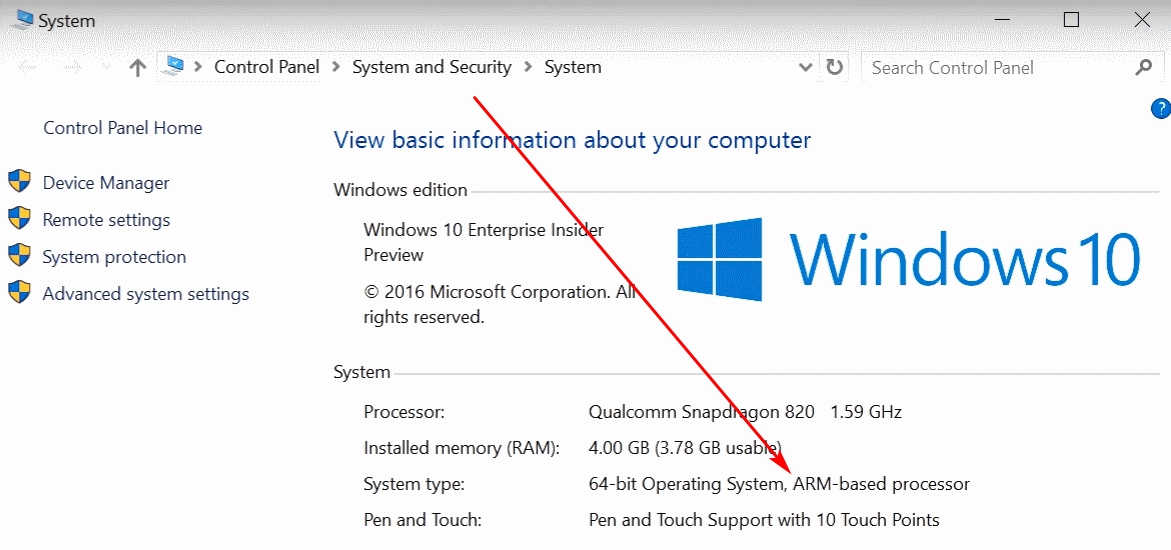Open the Device Manager link

(106, 183)
